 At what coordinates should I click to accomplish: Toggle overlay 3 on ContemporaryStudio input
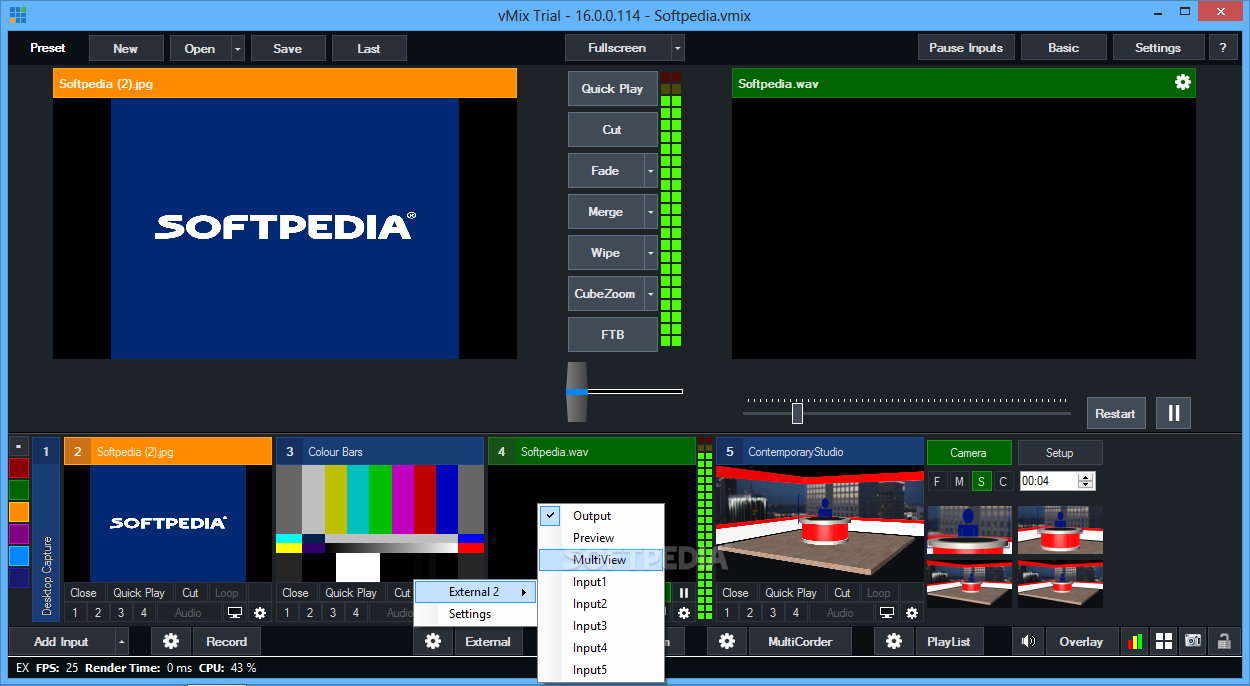click(x=773, y=613)
